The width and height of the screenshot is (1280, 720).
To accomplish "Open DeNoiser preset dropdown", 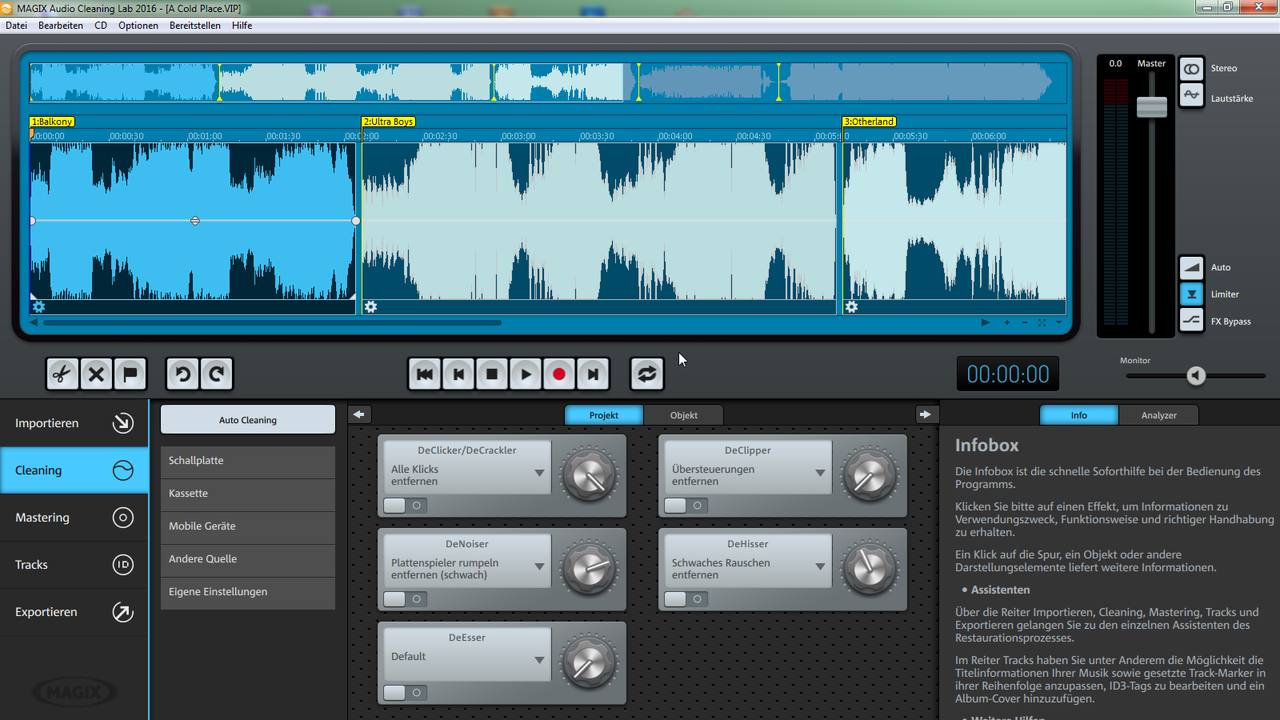I will click(x=539, y=567).
